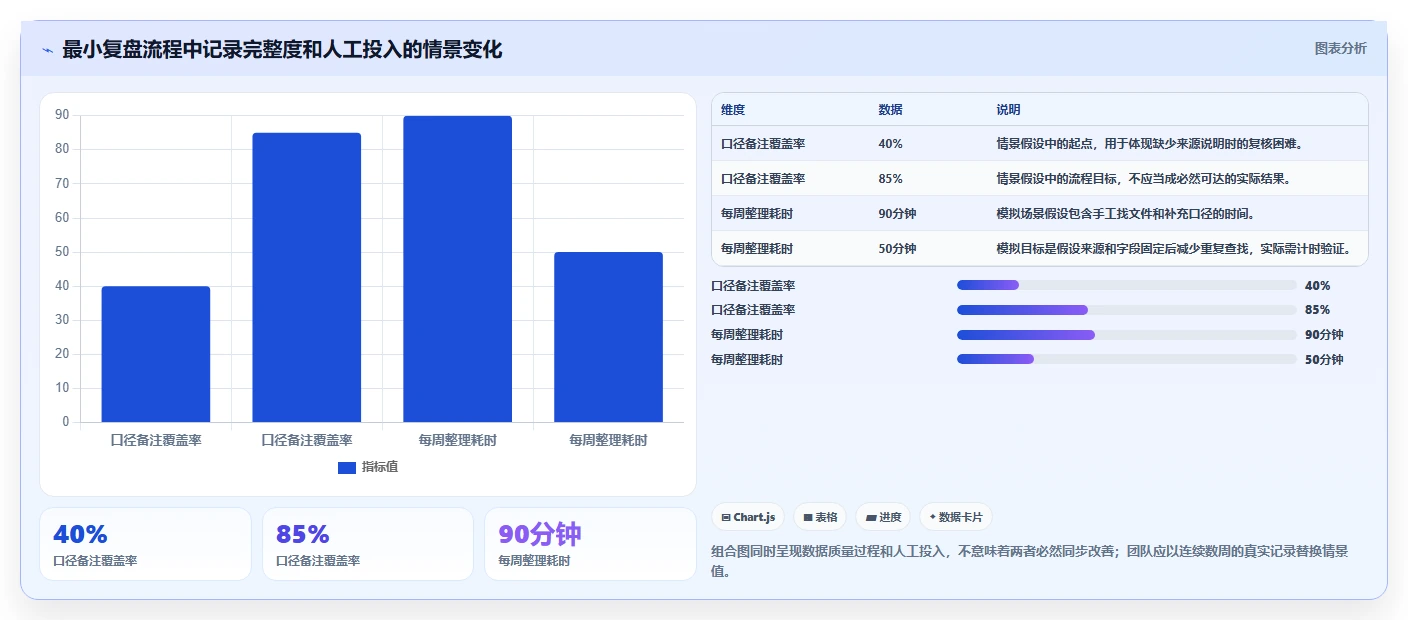
Task: Click the 指标值 legend label
Action: [x=380, y=468]
